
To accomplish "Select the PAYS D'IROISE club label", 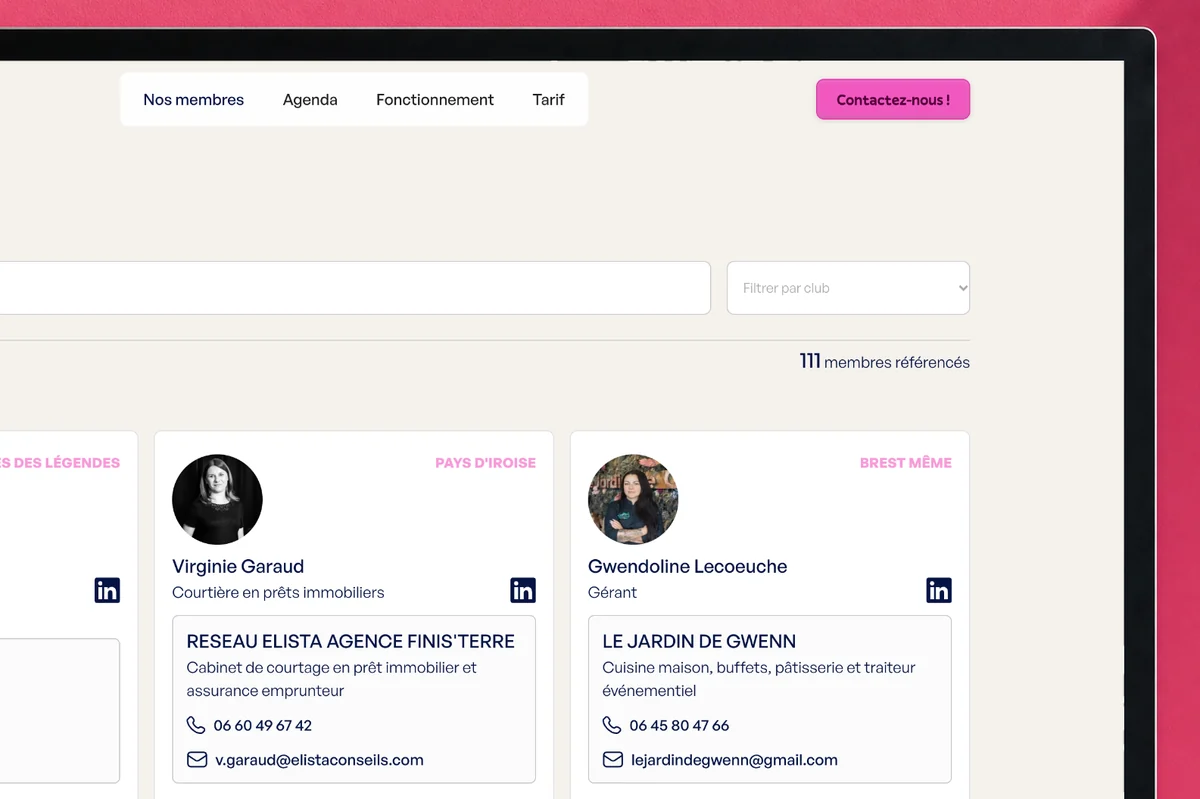I will coord(485,463).
